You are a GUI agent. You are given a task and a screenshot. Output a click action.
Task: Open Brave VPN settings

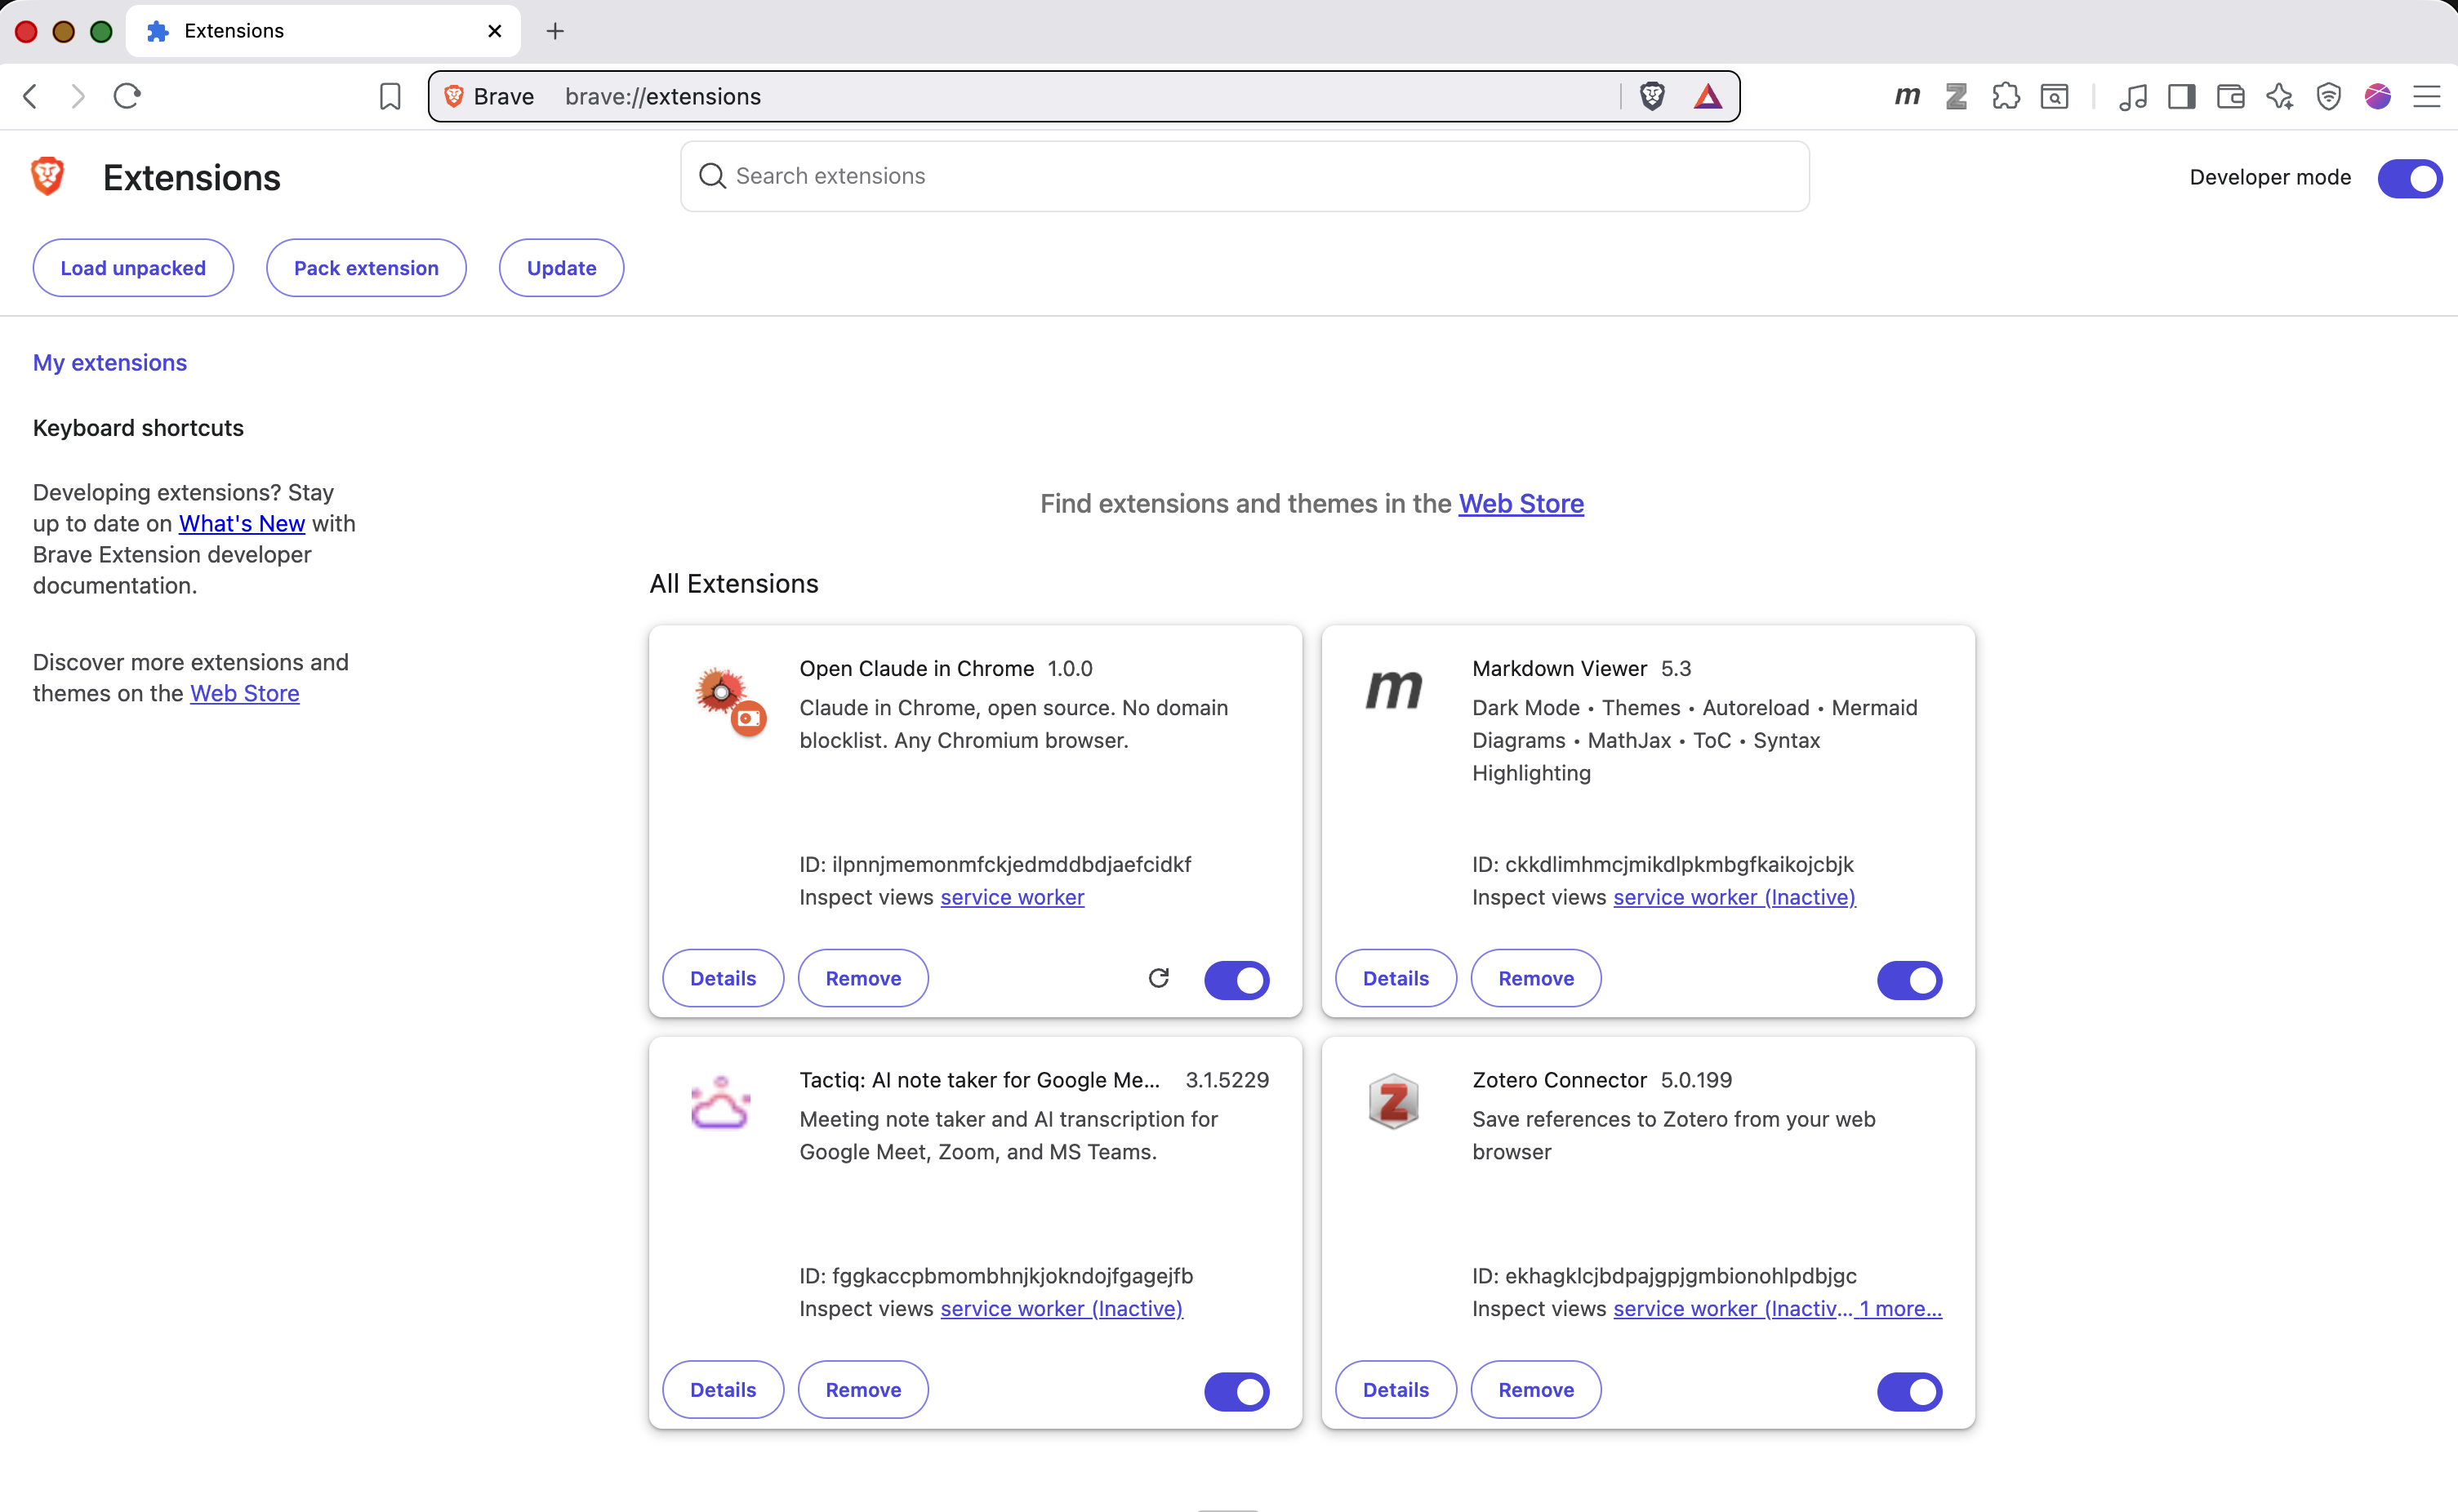point(2330,96)
